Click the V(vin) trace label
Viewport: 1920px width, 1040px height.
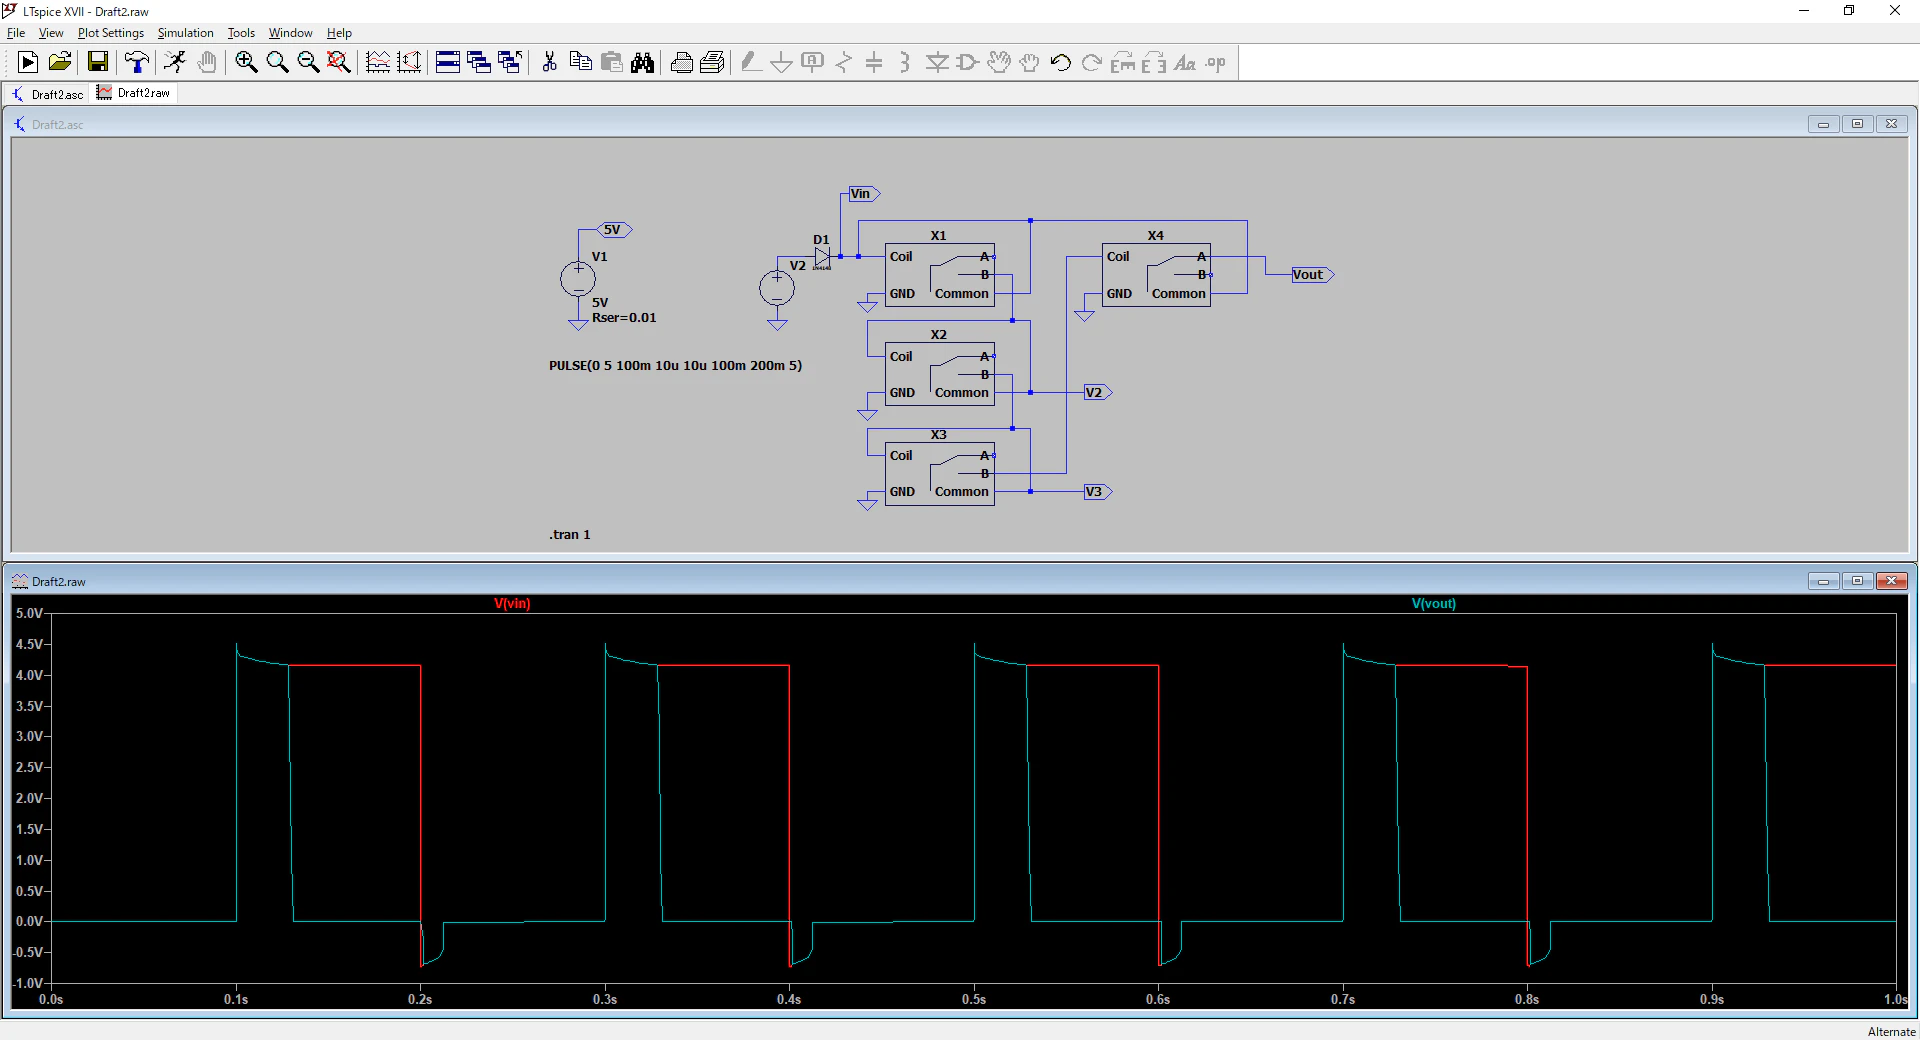[x=512, y=604]
